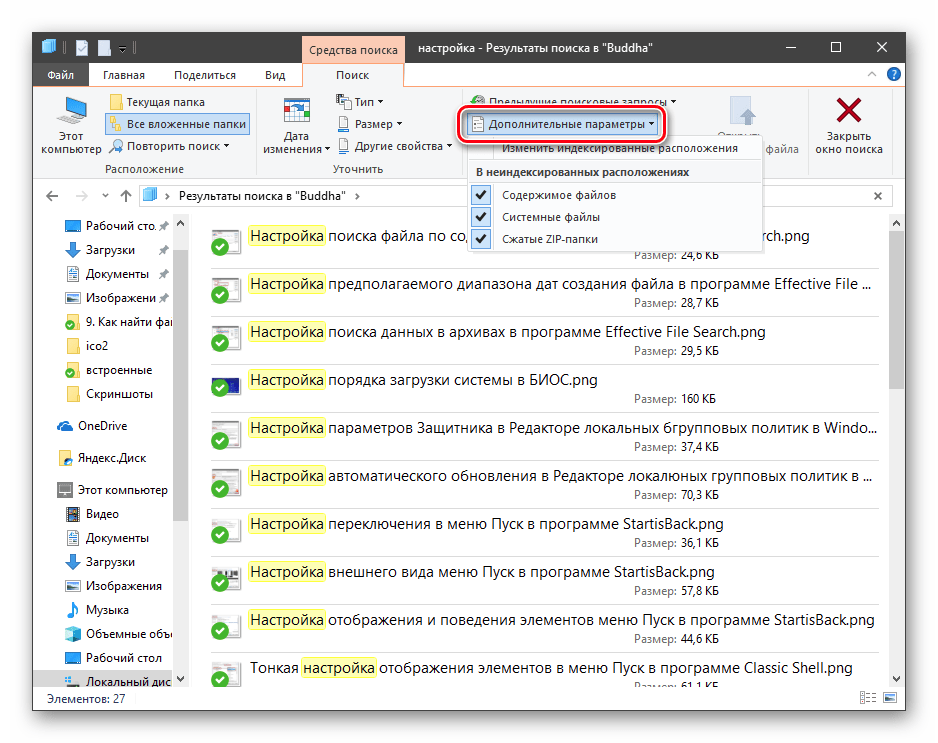Open the 'Вид' ribbon tab

[x=275, y=75]
